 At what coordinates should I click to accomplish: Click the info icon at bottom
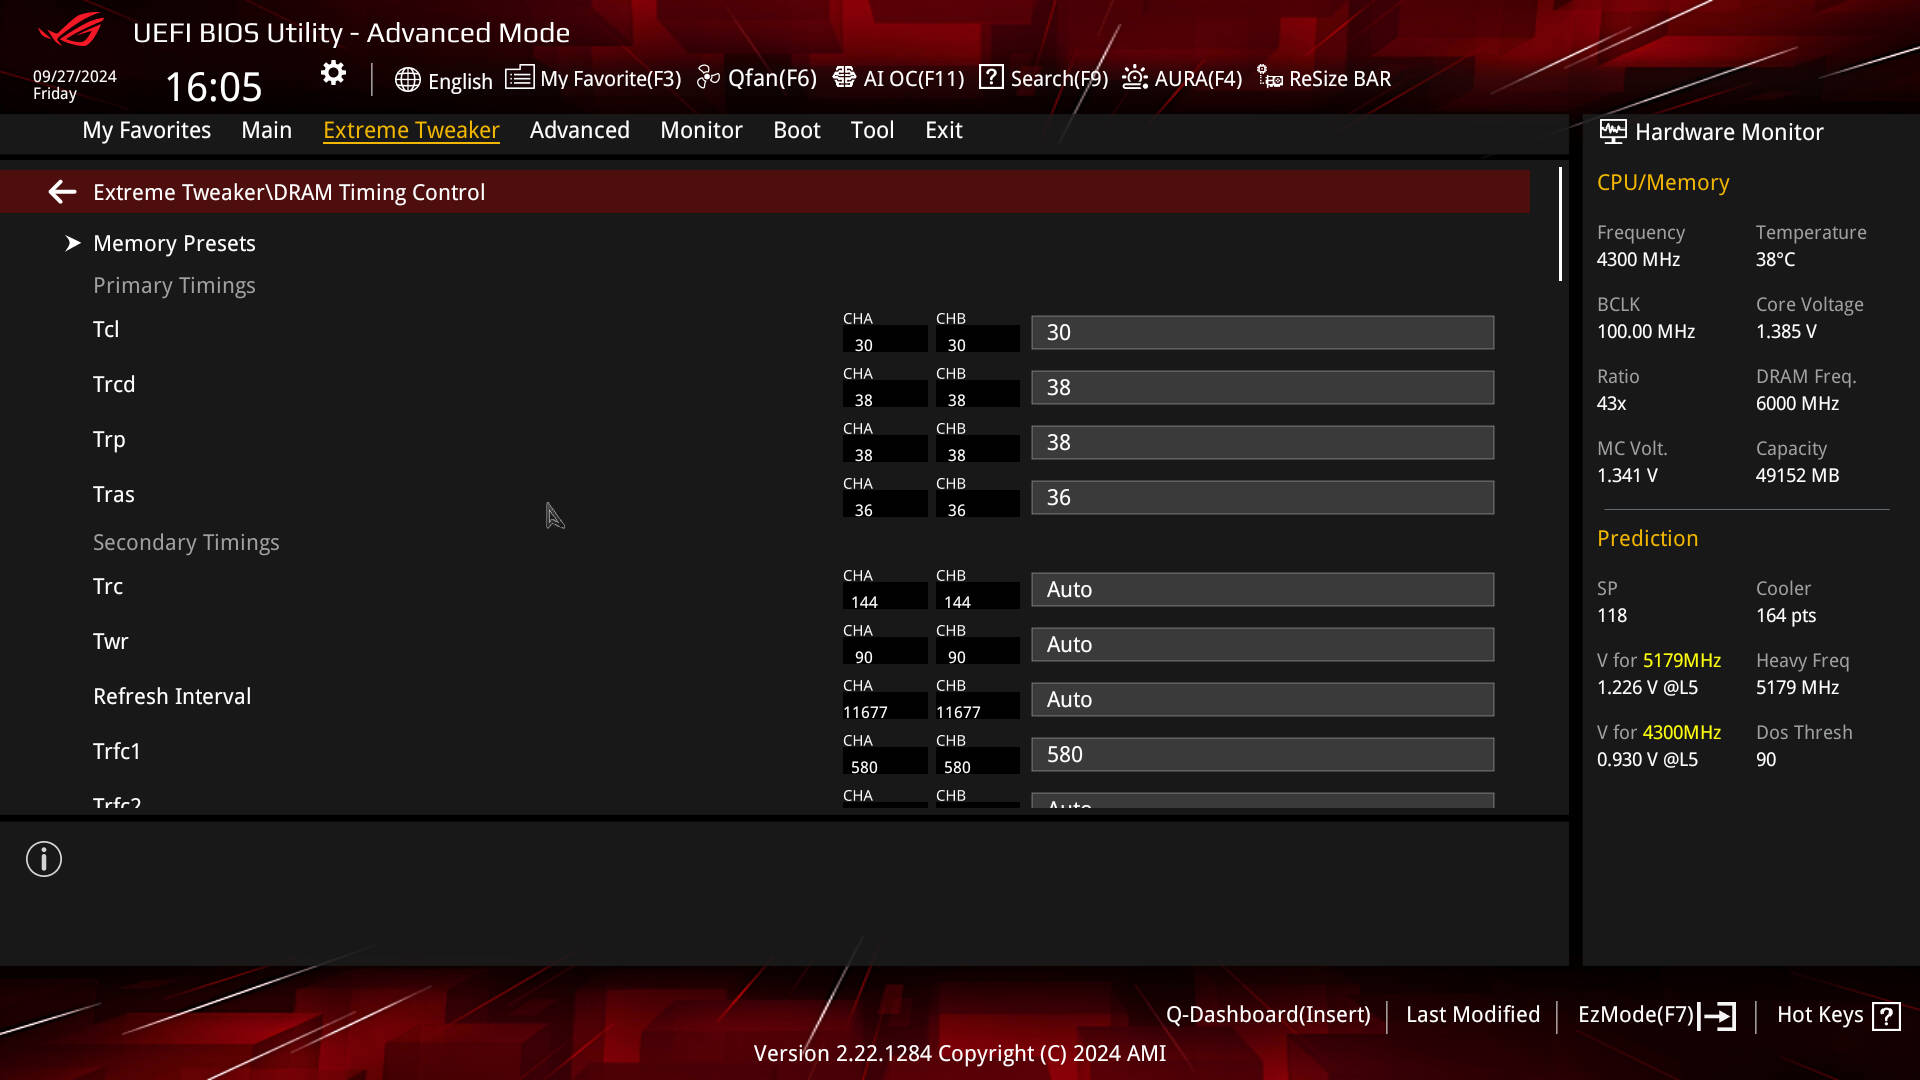point(44,859)
